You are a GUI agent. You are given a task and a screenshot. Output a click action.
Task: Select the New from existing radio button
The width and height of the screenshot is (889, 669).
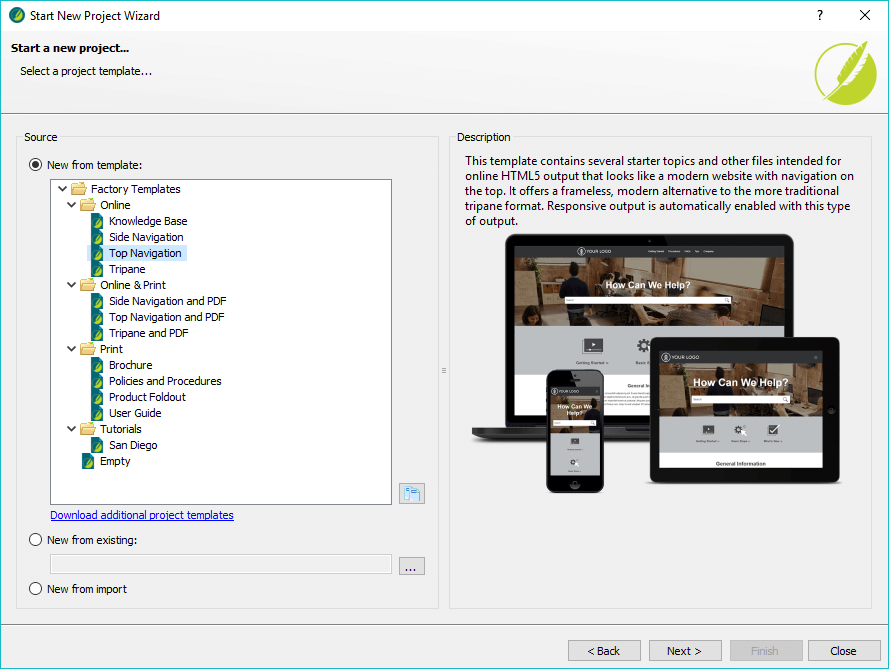pos(35,540)
